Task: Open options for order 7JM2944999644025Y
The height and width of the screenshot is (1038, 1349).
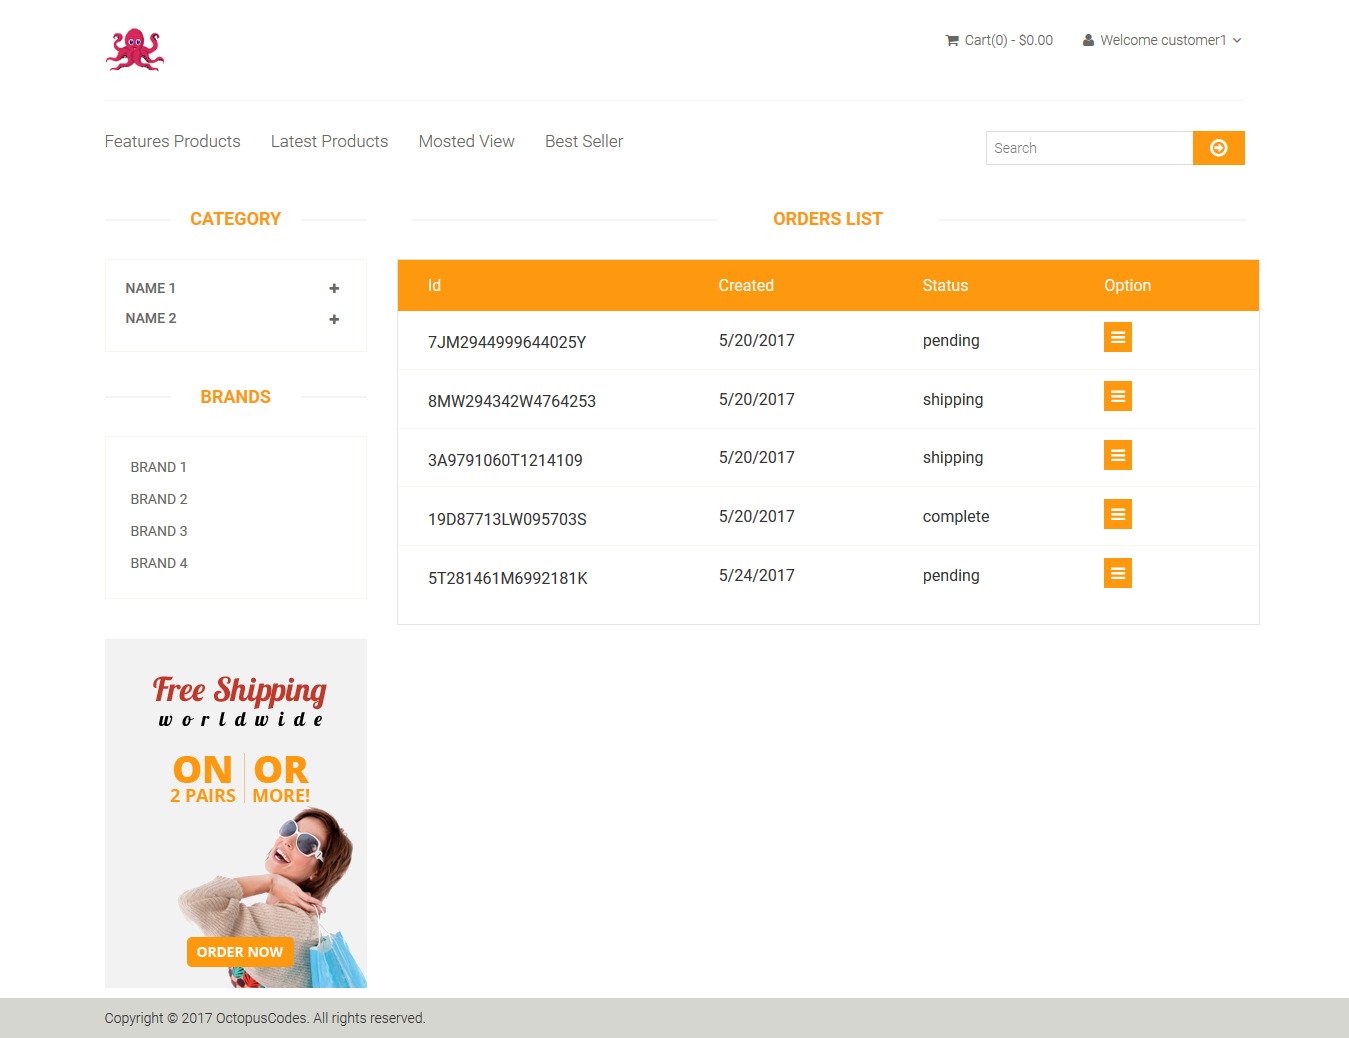Action: pos(1117,337)
